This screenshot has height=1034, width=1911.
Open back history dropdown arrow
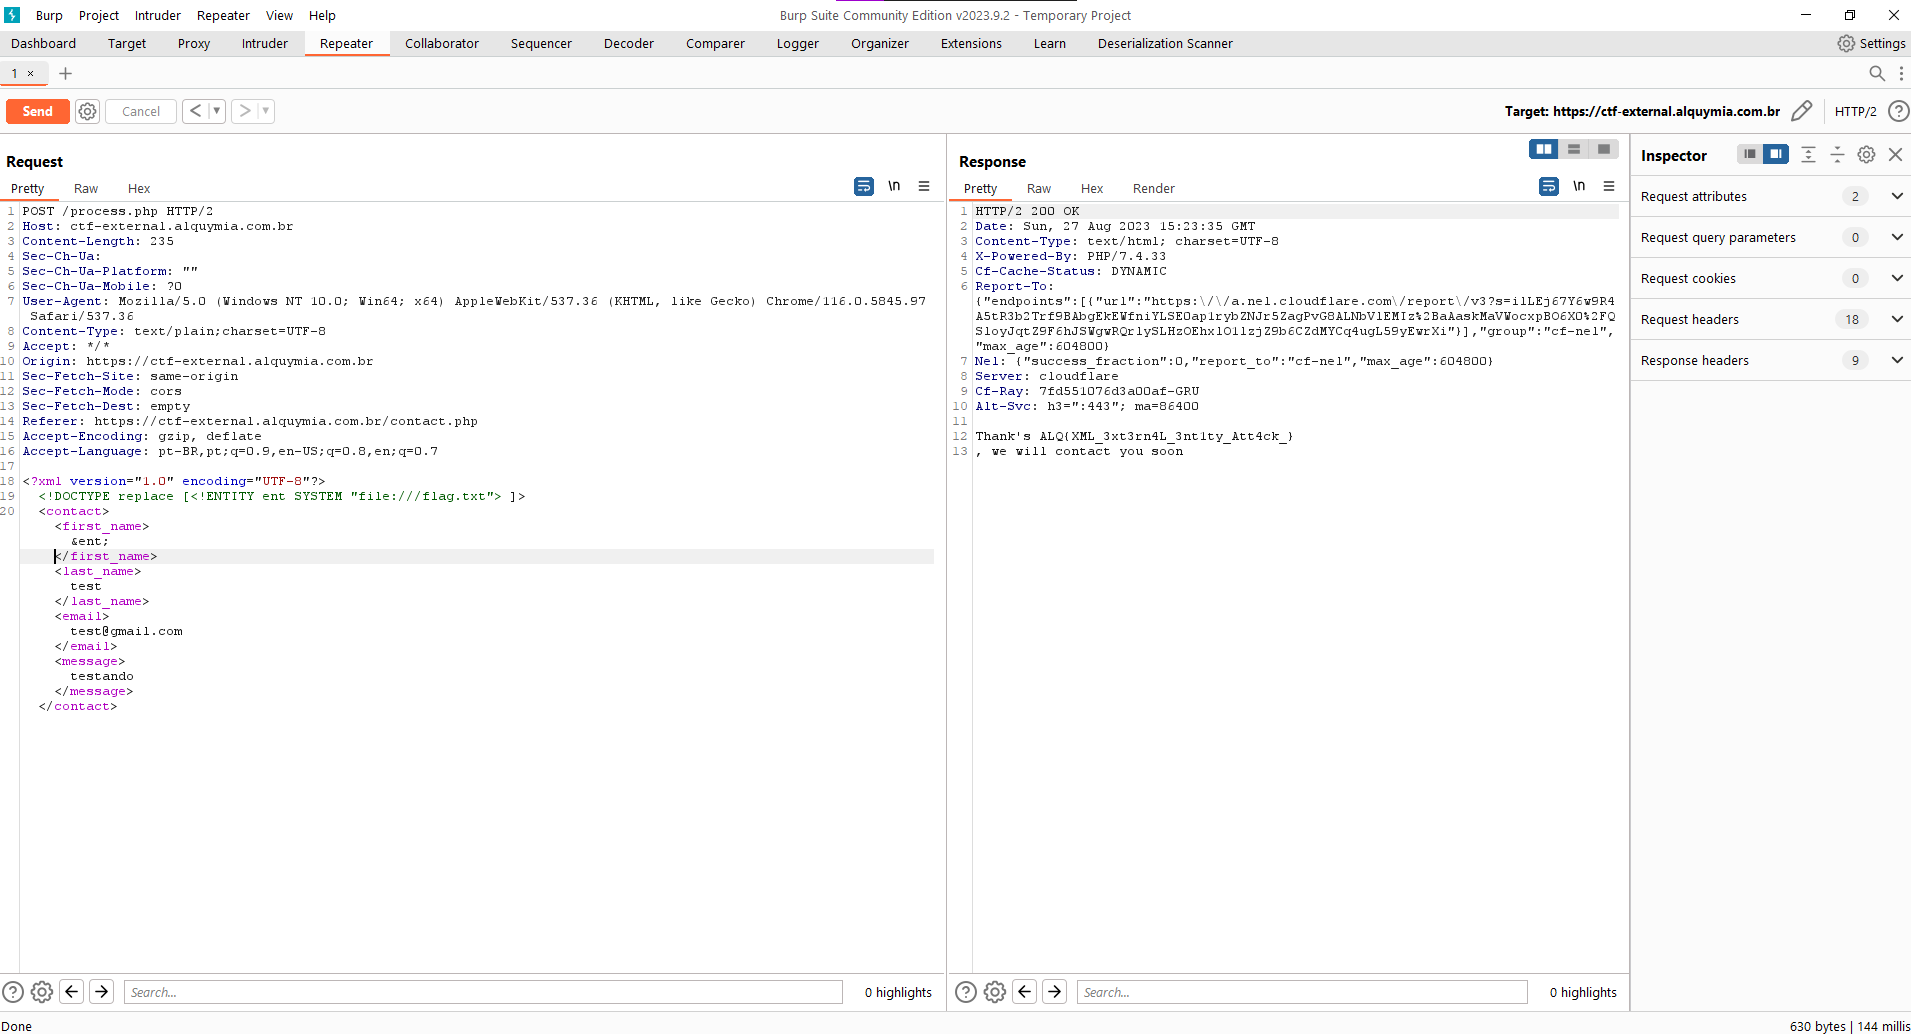click(x=217, y=111)
